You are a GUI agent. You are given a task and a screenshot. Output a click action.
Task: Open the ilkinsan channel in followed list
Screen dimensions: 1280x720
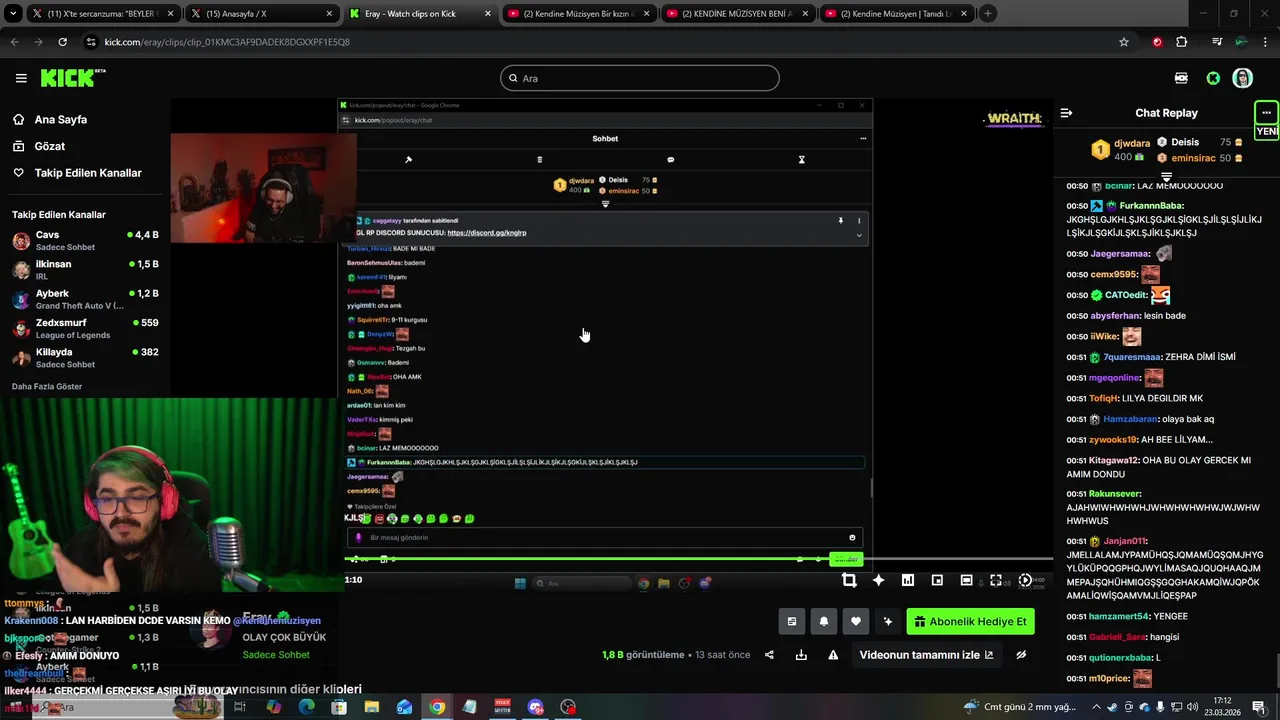click(x=85, y=269)
